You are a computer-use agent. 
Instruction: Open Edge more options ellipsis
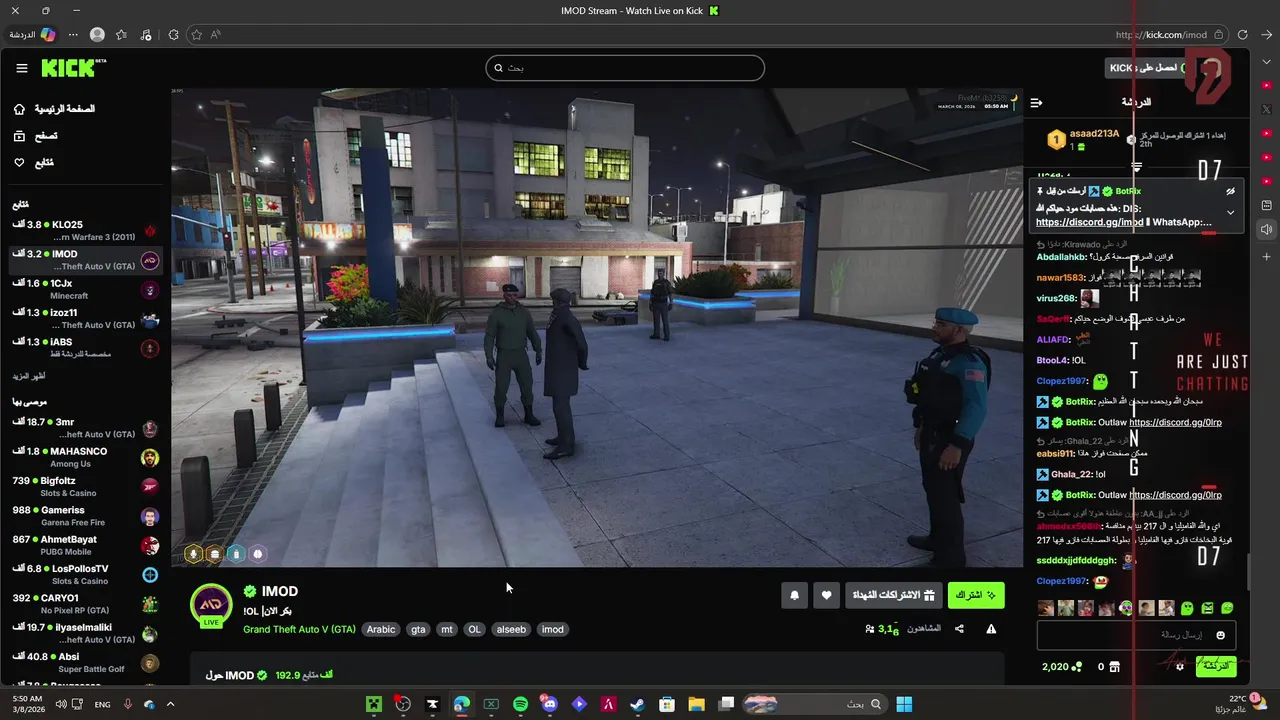(73, 34)
